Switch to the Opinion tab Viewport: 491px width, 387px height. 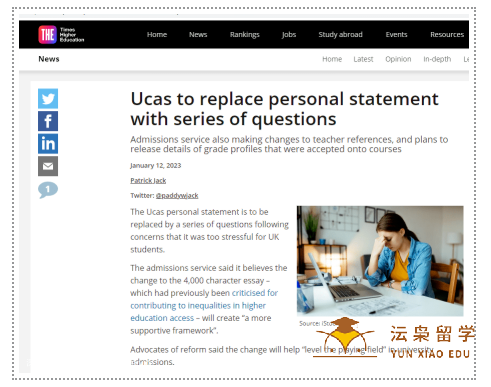pyautogui.click(x=398, y=59)
